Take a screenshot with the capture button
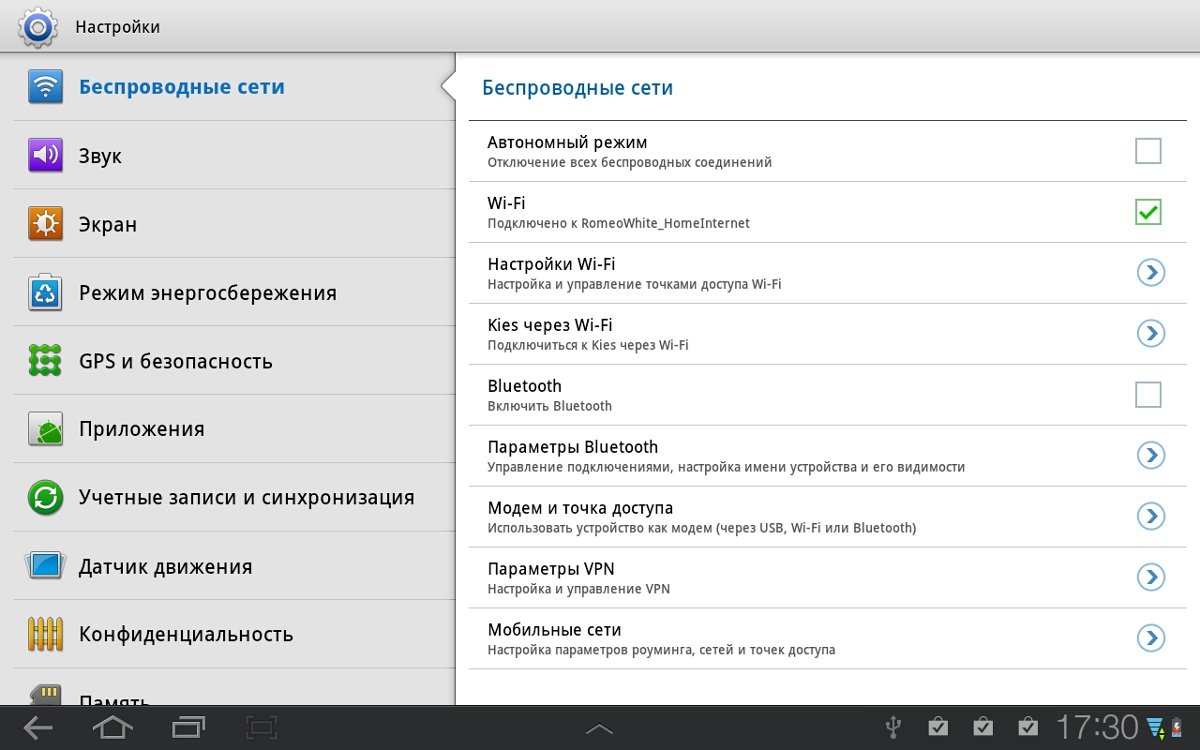This screenshot has height=750, width=1200. click(x=262, y=727)
